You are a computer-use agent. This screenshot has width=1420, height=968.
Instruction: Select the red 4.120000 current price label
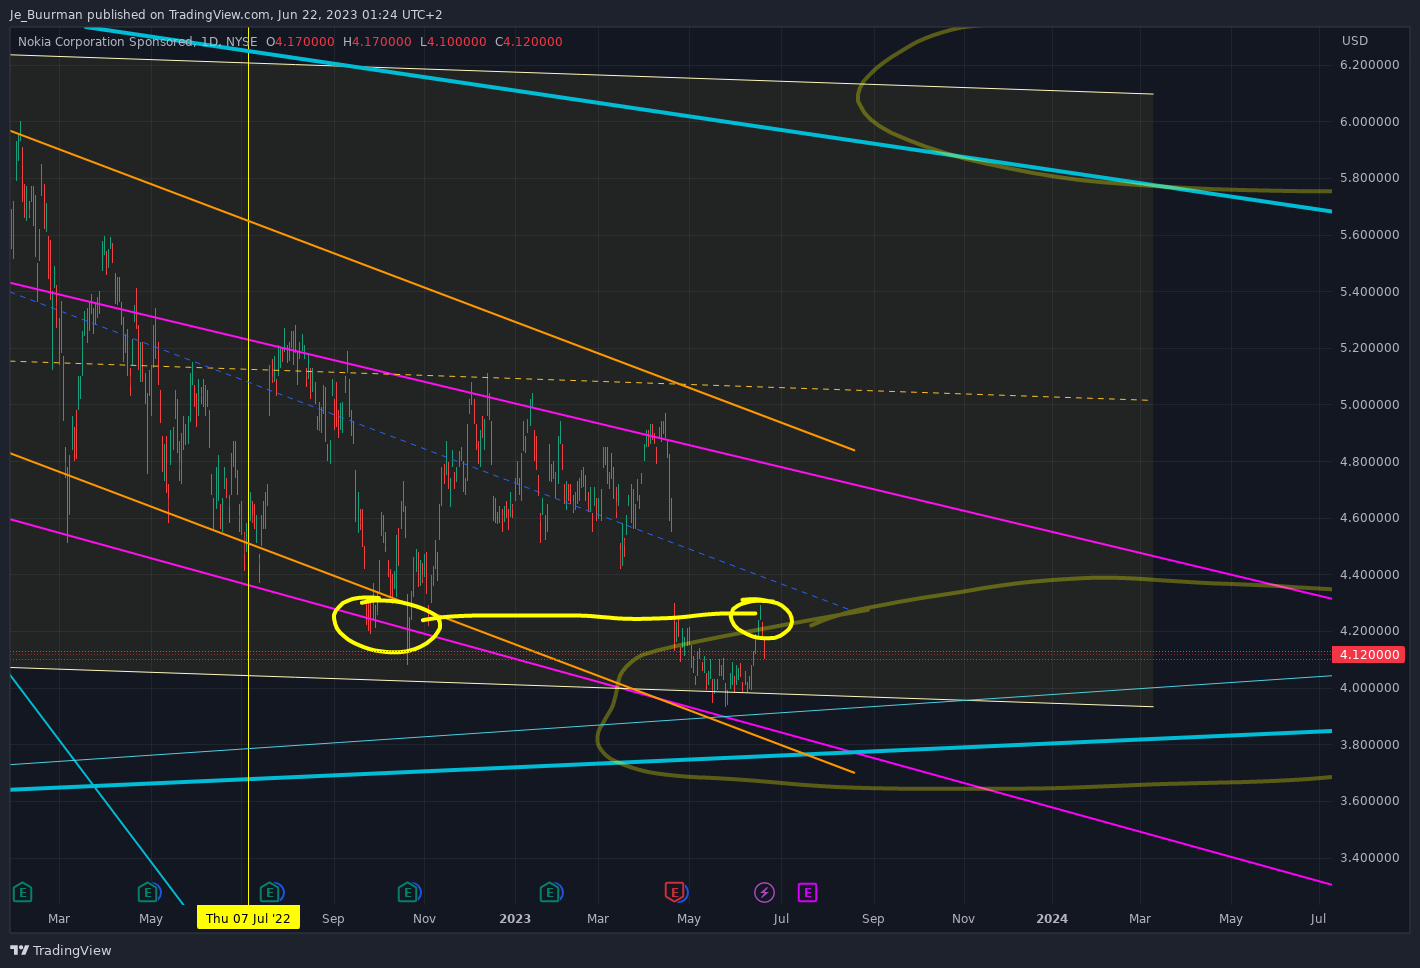tap(1368, 655)
